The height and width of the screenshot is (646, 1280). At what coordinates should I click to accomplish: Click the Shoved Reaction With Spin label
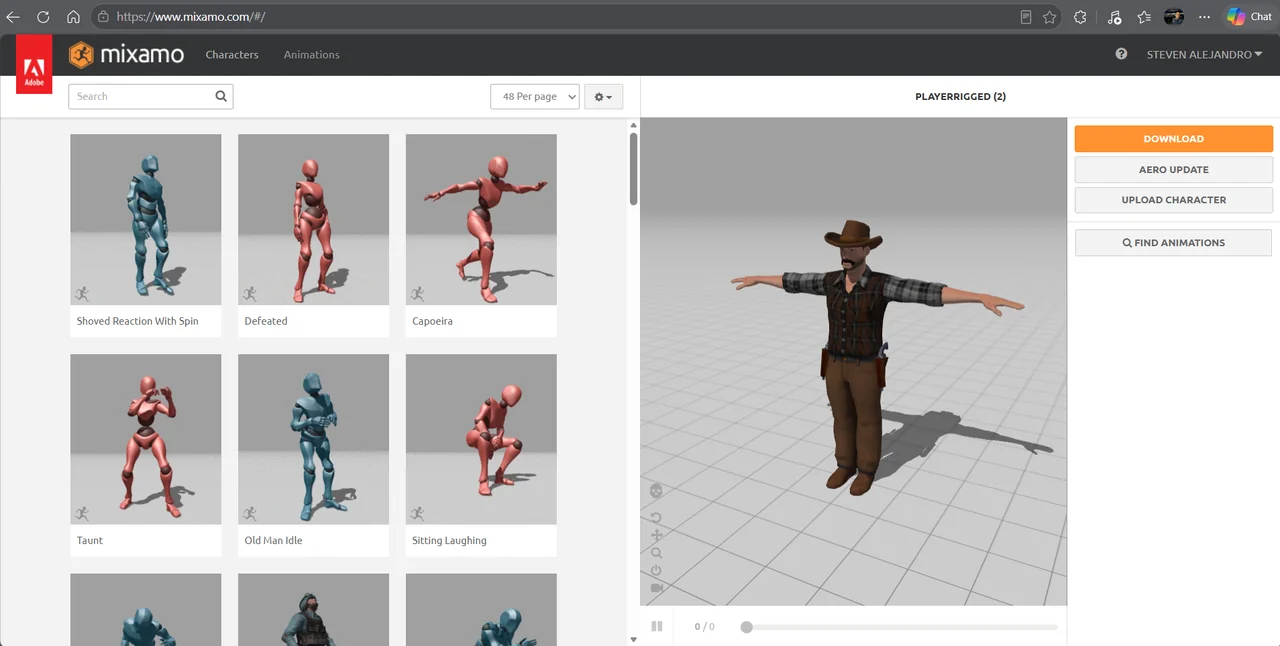[x=137, y=321]
